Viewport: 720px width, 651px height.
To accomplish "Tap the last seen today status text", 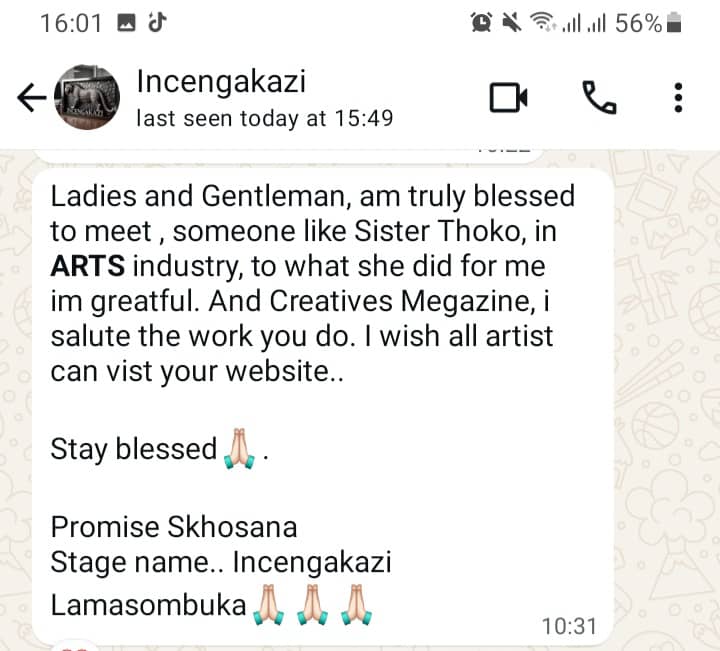I will point(265,118).
